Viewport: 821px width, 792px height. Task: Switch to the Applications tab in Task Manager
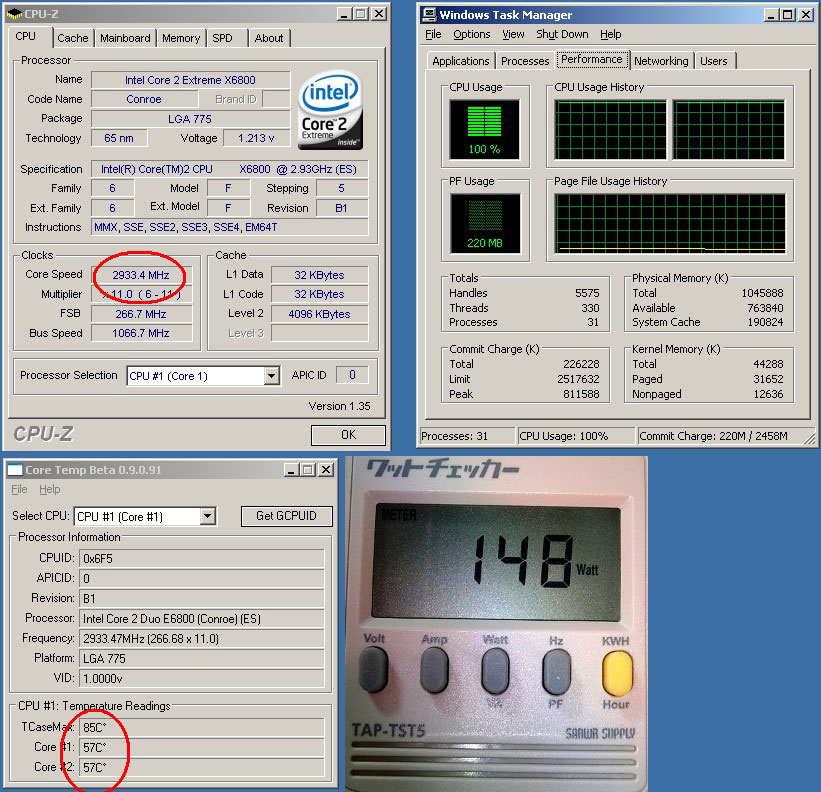click(461, 61)
